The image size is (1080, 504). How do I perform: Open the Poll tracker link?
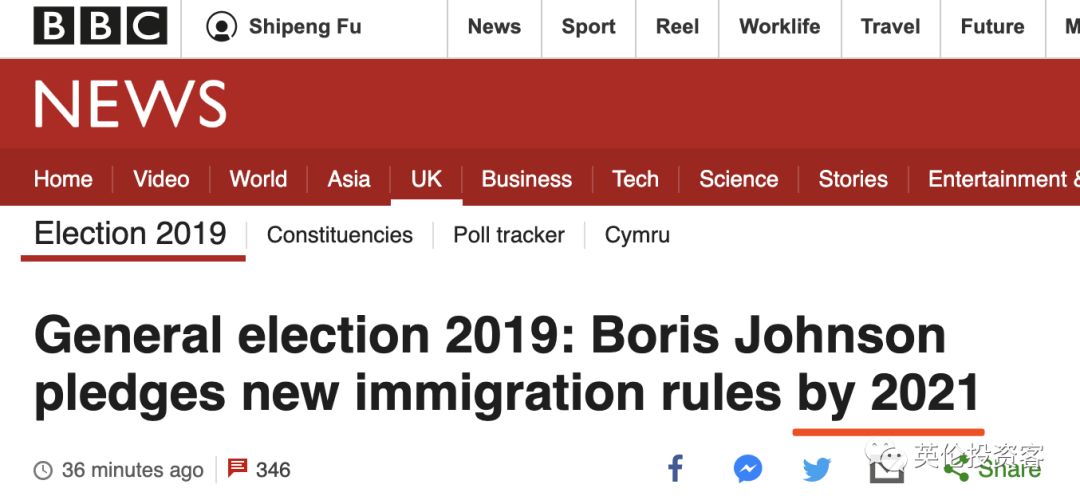tap(508, 235)
